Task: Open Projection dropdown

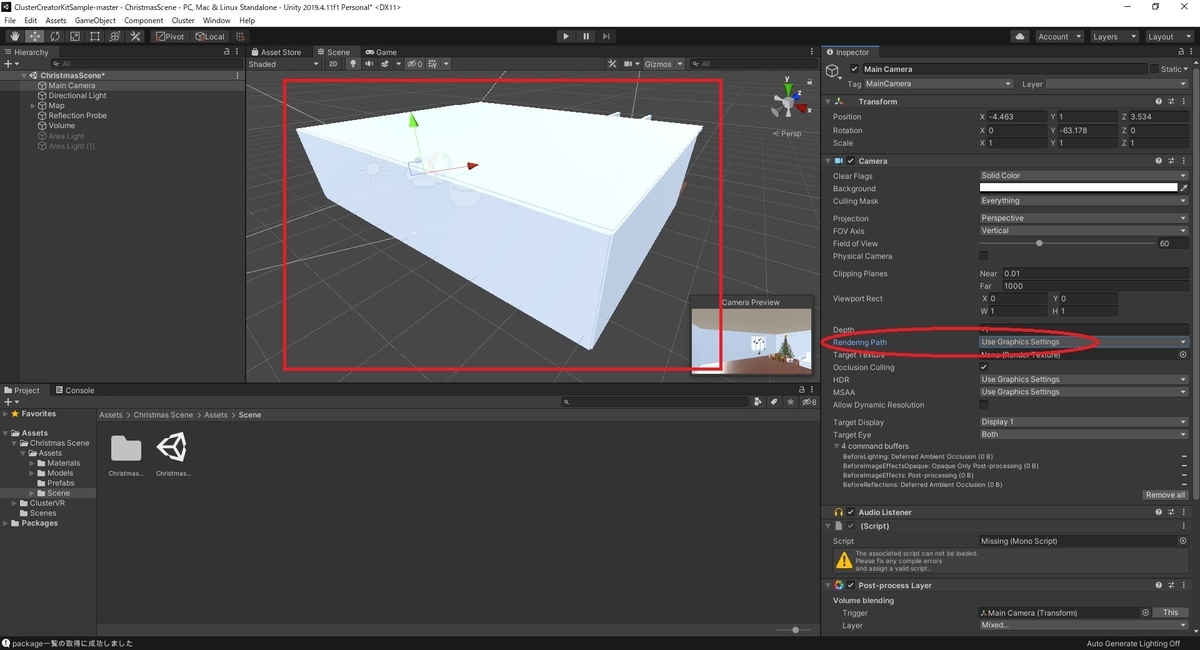Action: pyautogui.click(x=1084, y=218)
